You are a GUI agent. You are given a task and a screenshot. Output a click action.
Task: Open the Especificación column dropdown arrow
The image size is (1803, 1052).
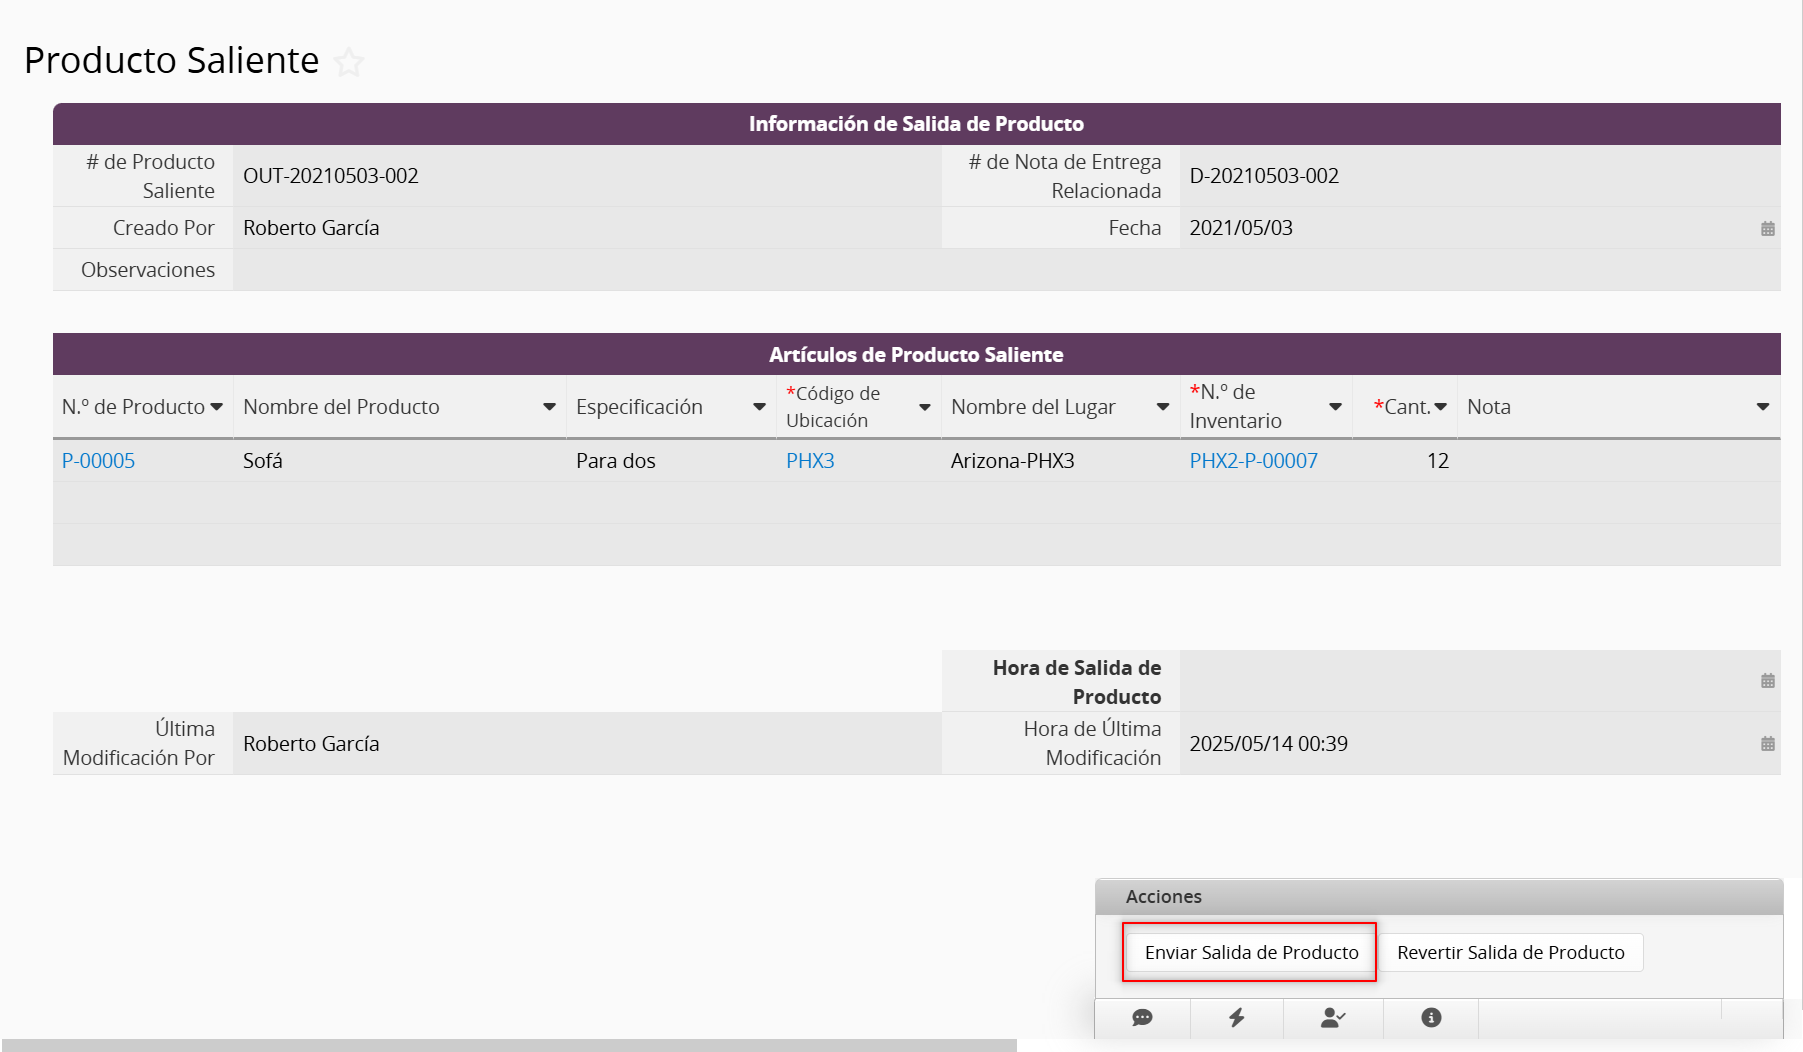point(759,407)
